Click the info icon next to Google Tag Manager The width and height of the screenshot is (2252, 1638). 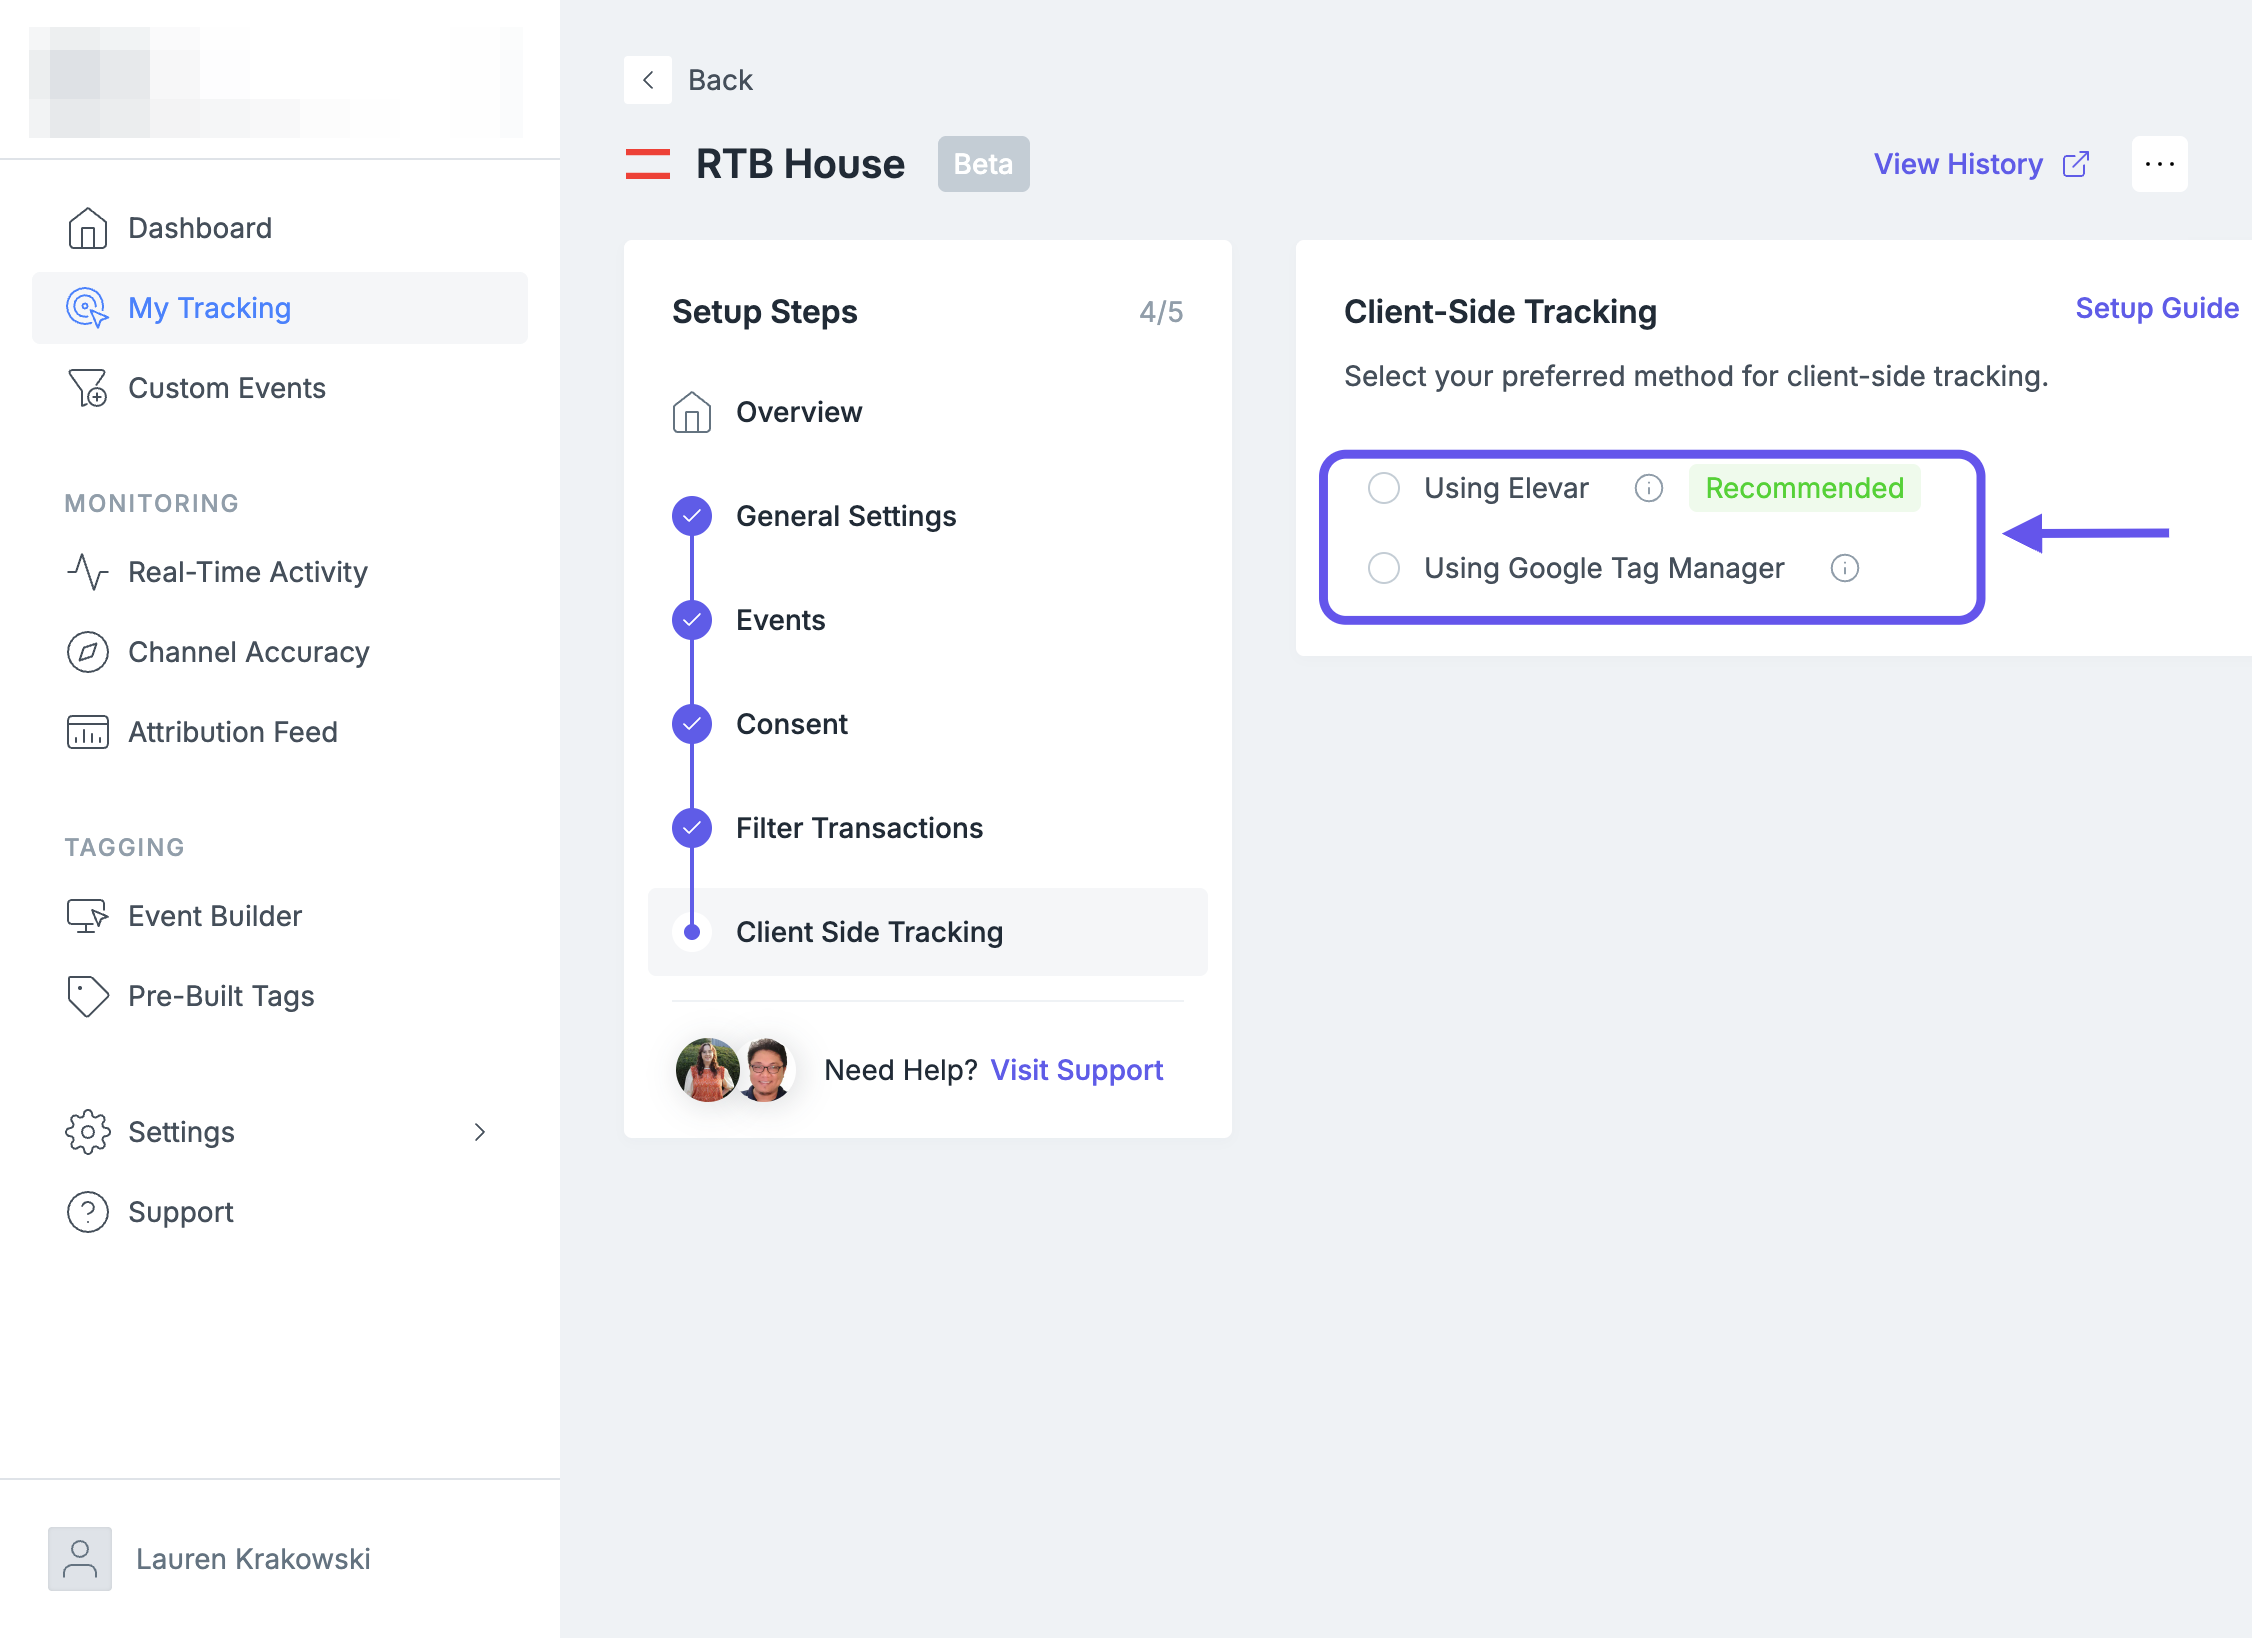pos(1845,568)
